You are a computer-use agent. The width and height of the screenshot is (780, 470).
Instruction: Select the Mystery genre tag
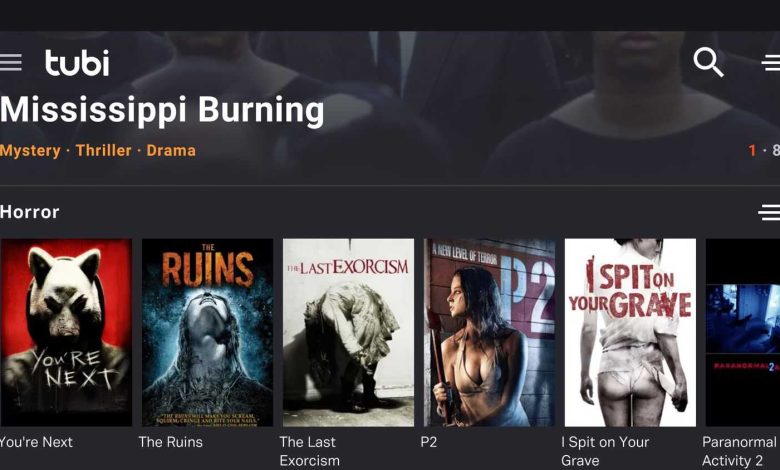tap(30, 150)
